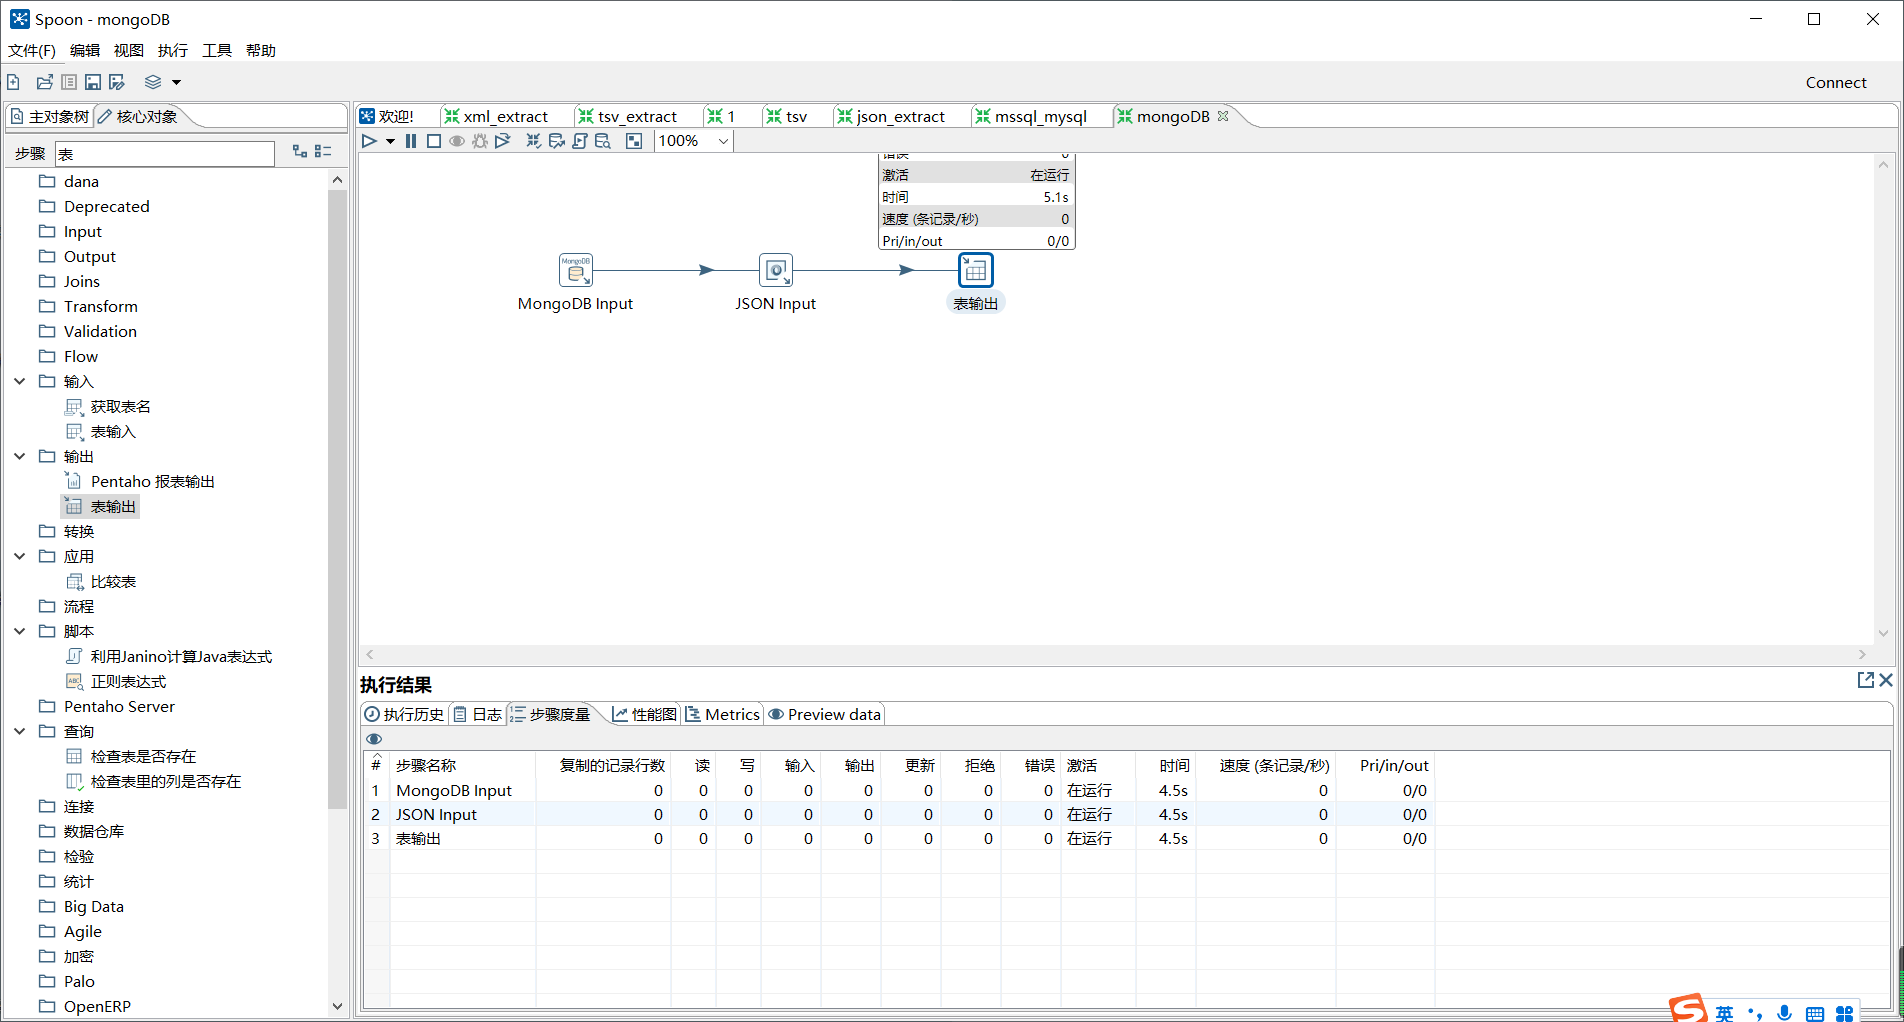Pause the running transformation
1904x1022 pixels.
tap(411, 141)
